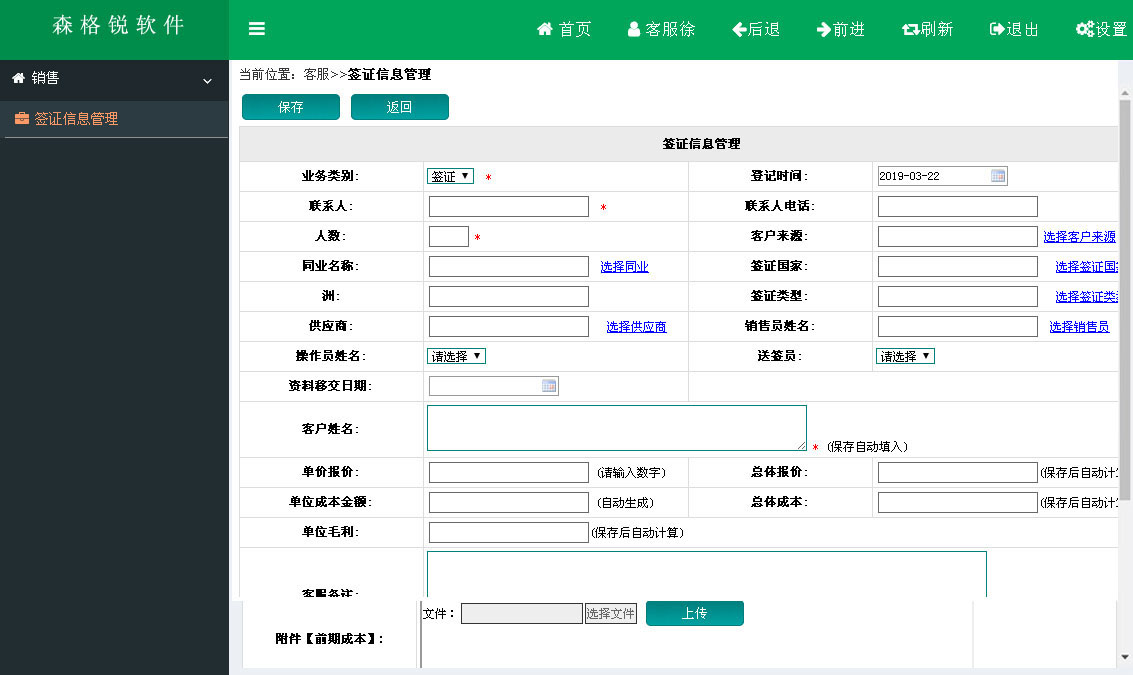The height and width of the screenshot is (675, 1133).
Task: Go back with the 后退 arrow
Action: point(740,29)
